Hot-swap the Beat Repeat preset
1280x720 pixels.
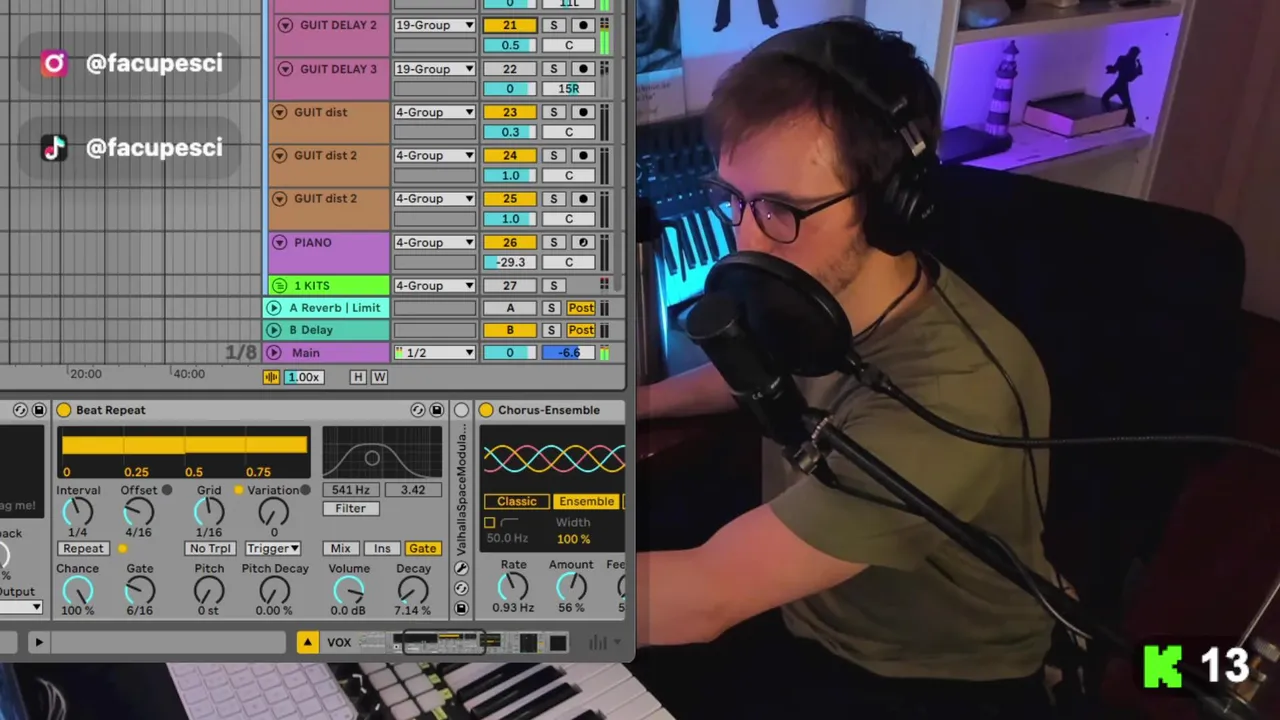click(418, 410)
